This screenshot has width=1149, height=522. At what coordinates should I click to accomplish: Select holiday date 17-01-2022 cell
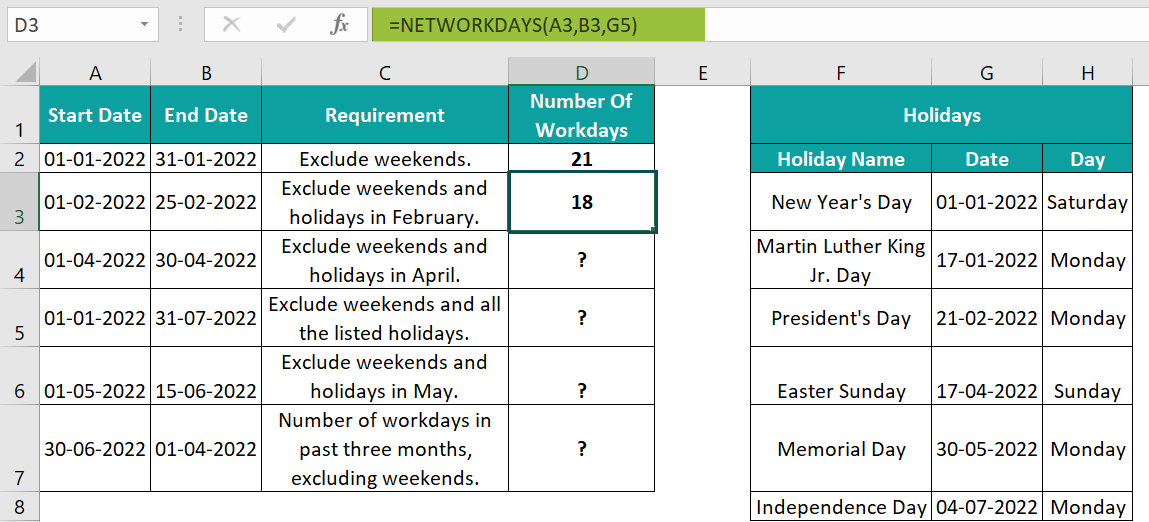coord(987,260)
